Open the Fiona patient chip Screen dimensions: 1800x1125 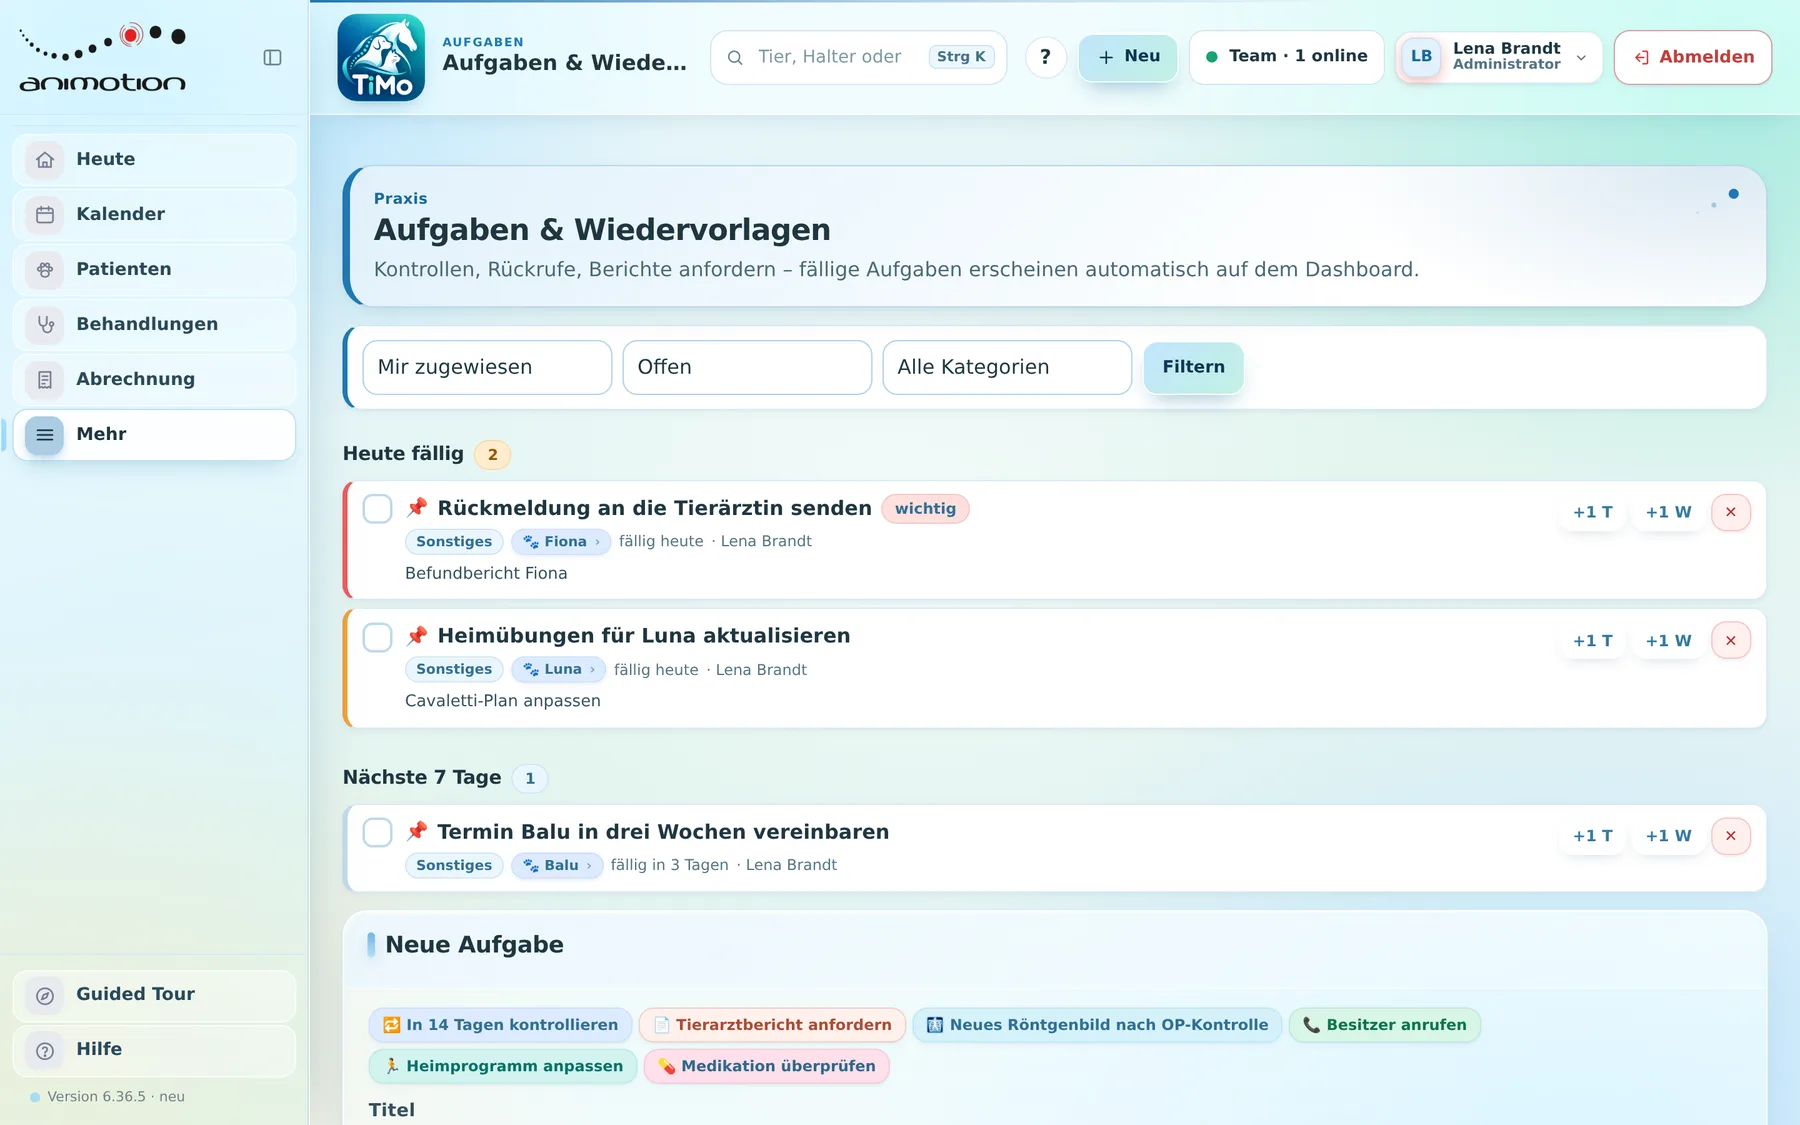point(560,542)
